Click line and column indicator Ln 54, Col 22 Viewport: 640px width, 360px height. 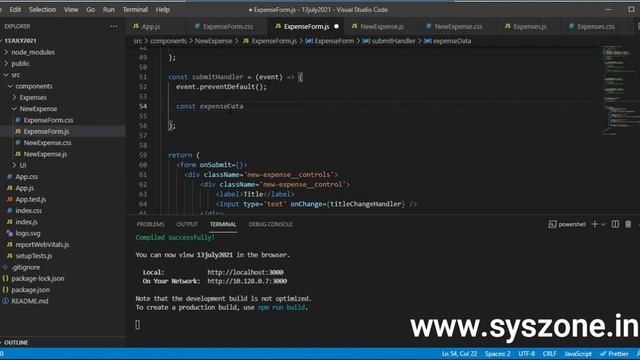(459, 354)
